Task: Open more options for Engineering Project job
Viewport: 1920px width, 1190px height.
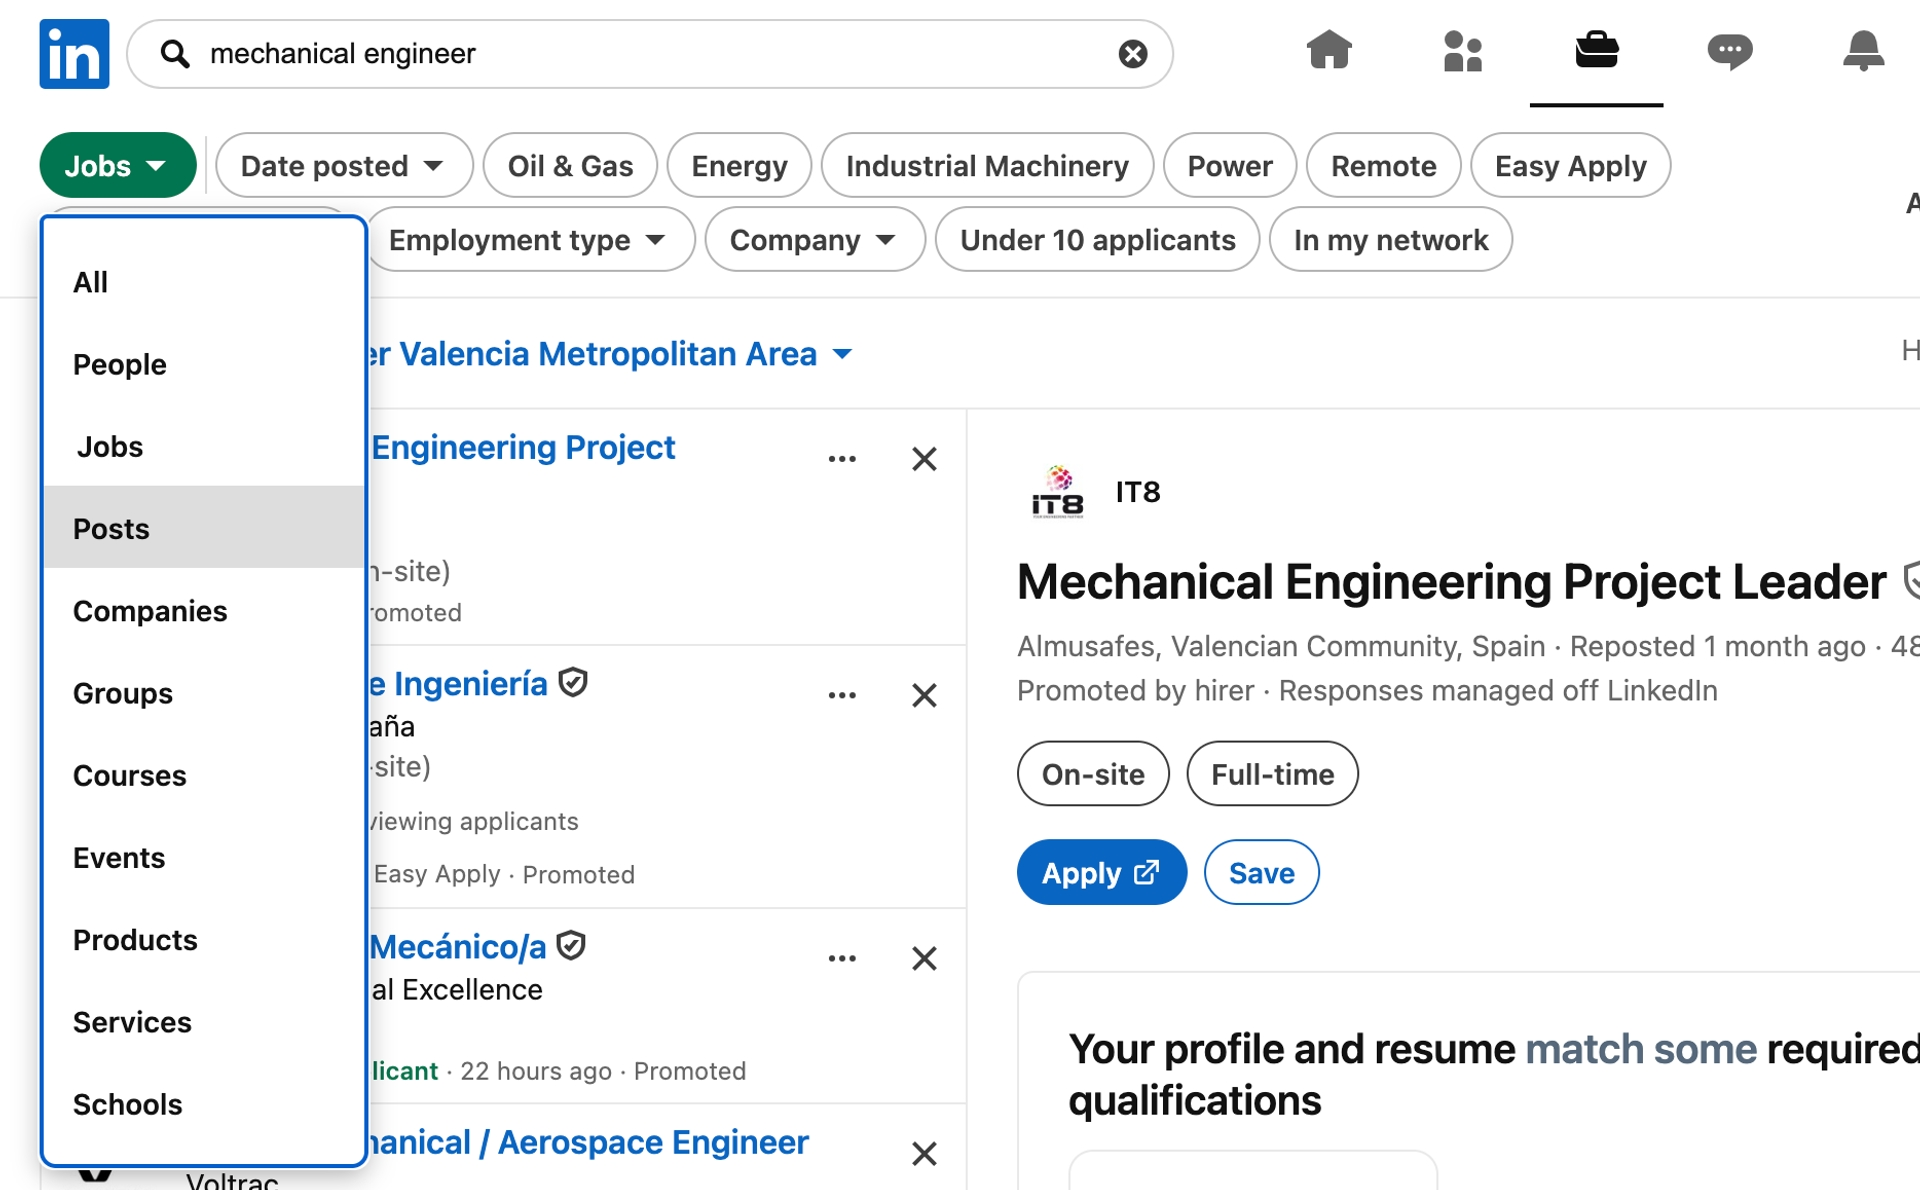Action: [842, 459]
